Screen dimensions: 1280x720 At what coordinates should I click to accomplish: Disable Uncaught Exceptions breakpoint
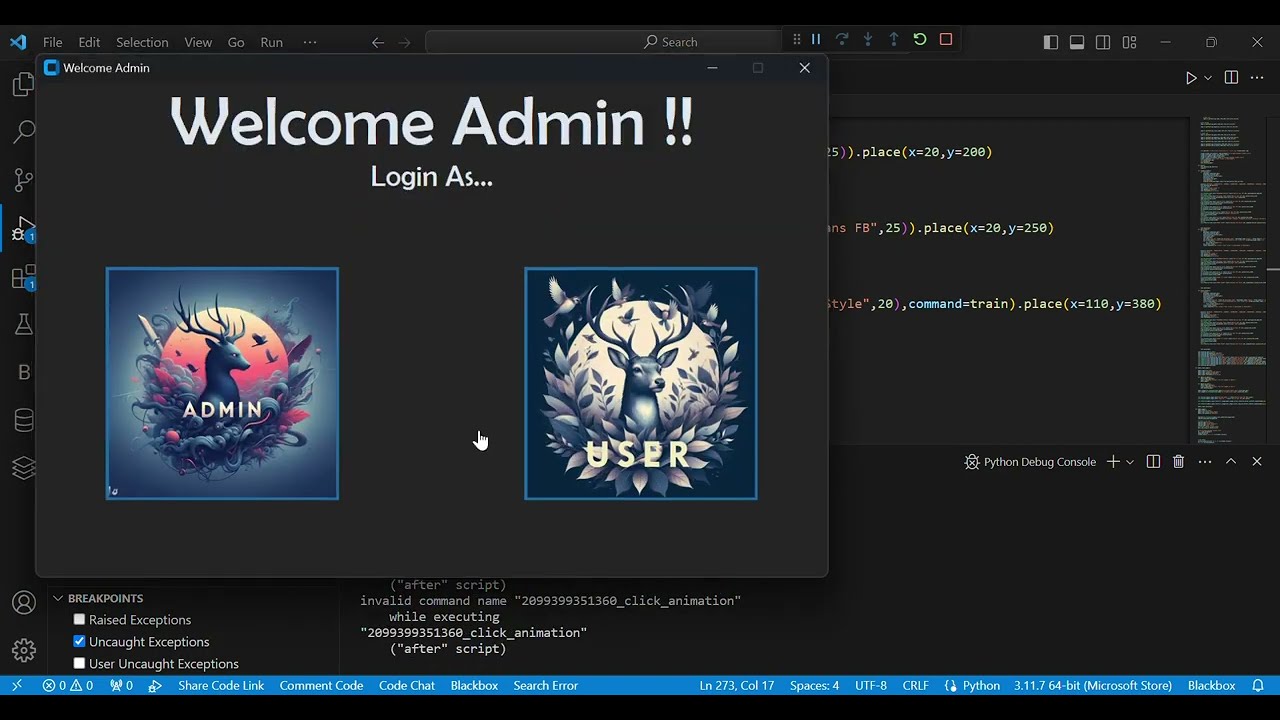[79, 642]
